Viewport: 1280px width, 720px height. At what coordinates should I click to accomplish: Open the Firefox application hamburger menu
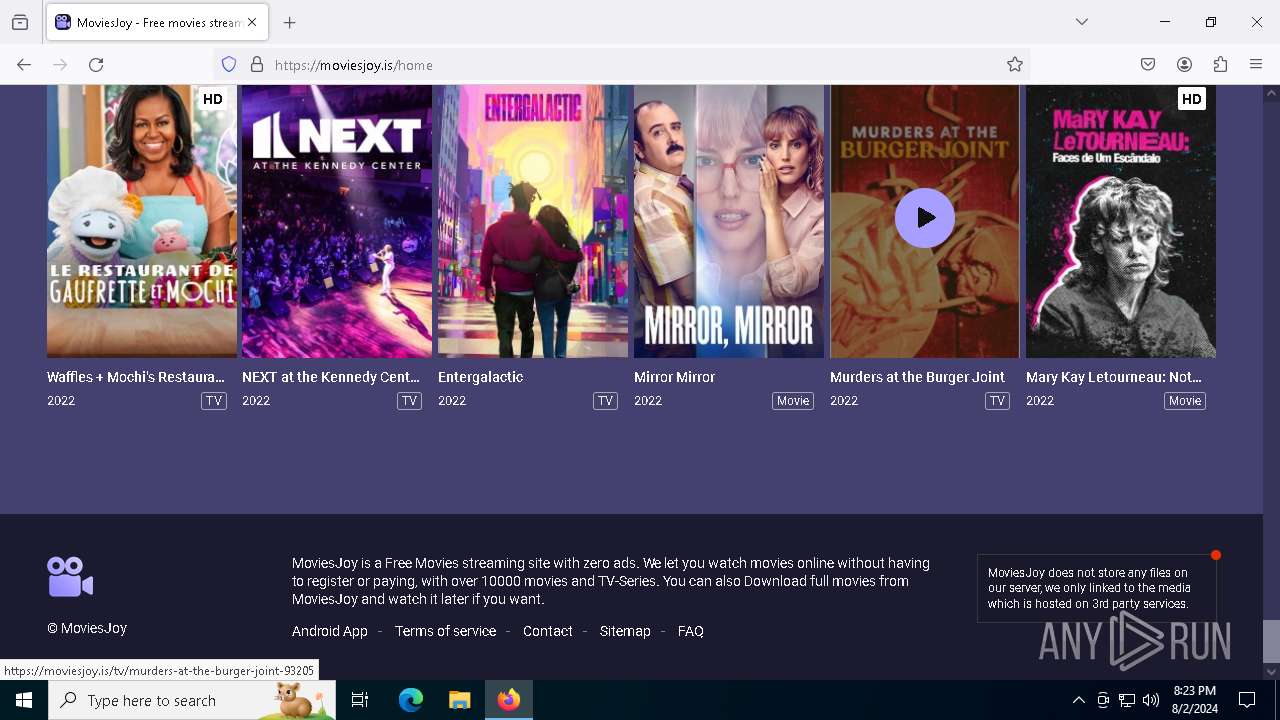click(x=1256, y=65)
